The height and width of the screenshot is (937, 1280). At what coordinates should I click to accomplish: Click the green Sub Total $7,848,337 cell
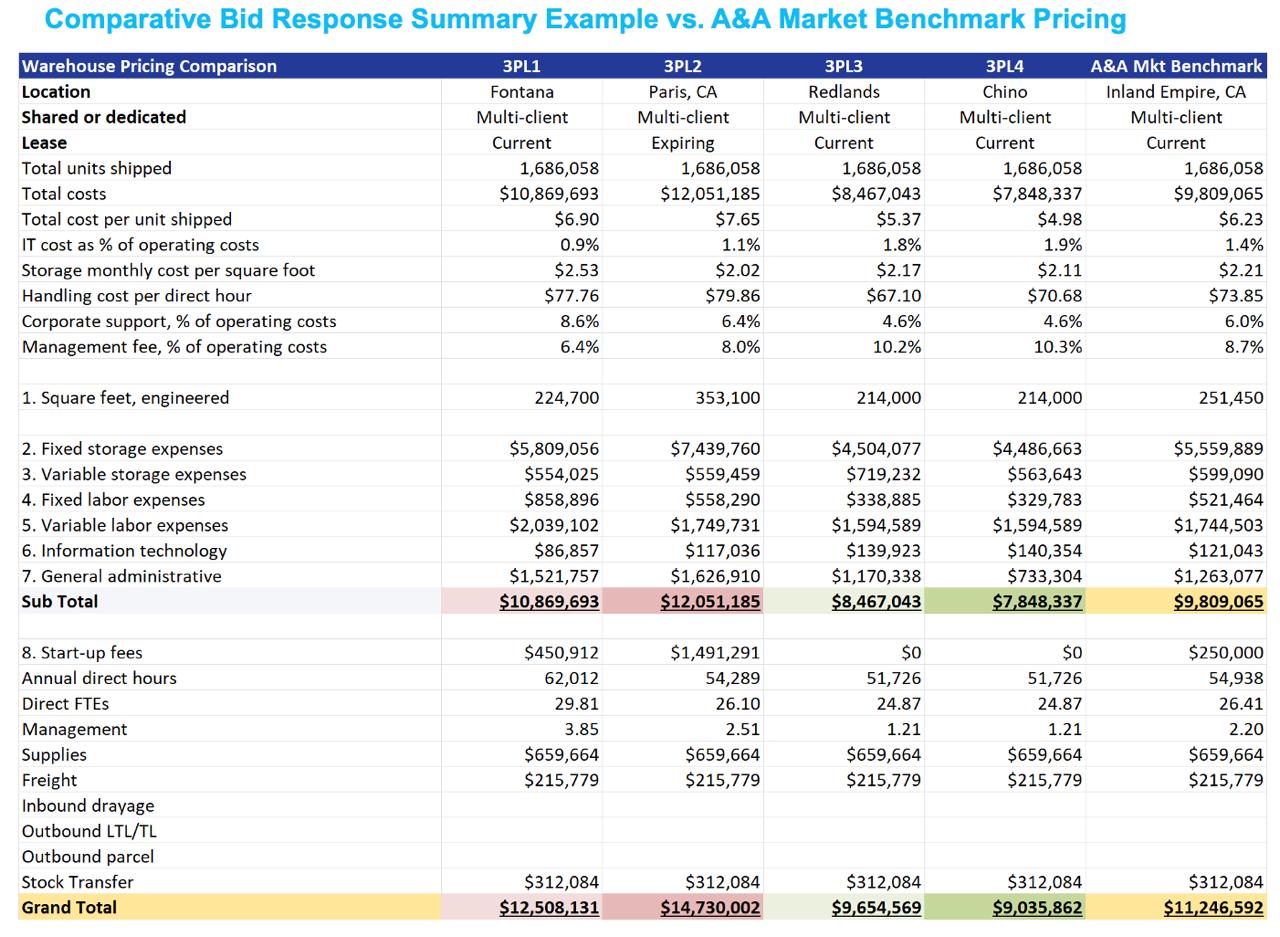pyautogui.click(x=1004, y=602)
